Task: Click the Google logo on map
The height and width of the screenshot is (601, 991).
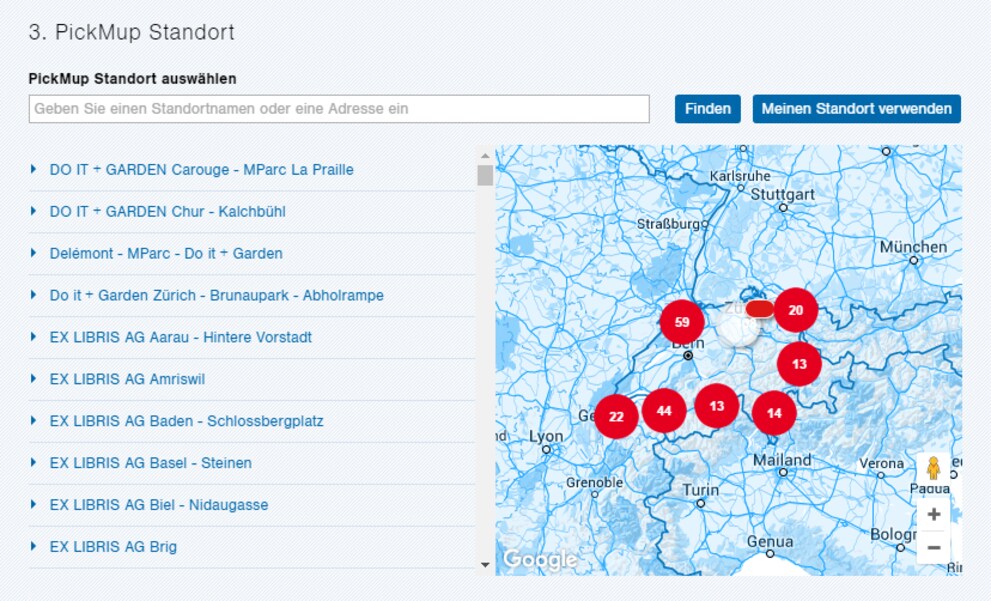Action: [540, 559]
